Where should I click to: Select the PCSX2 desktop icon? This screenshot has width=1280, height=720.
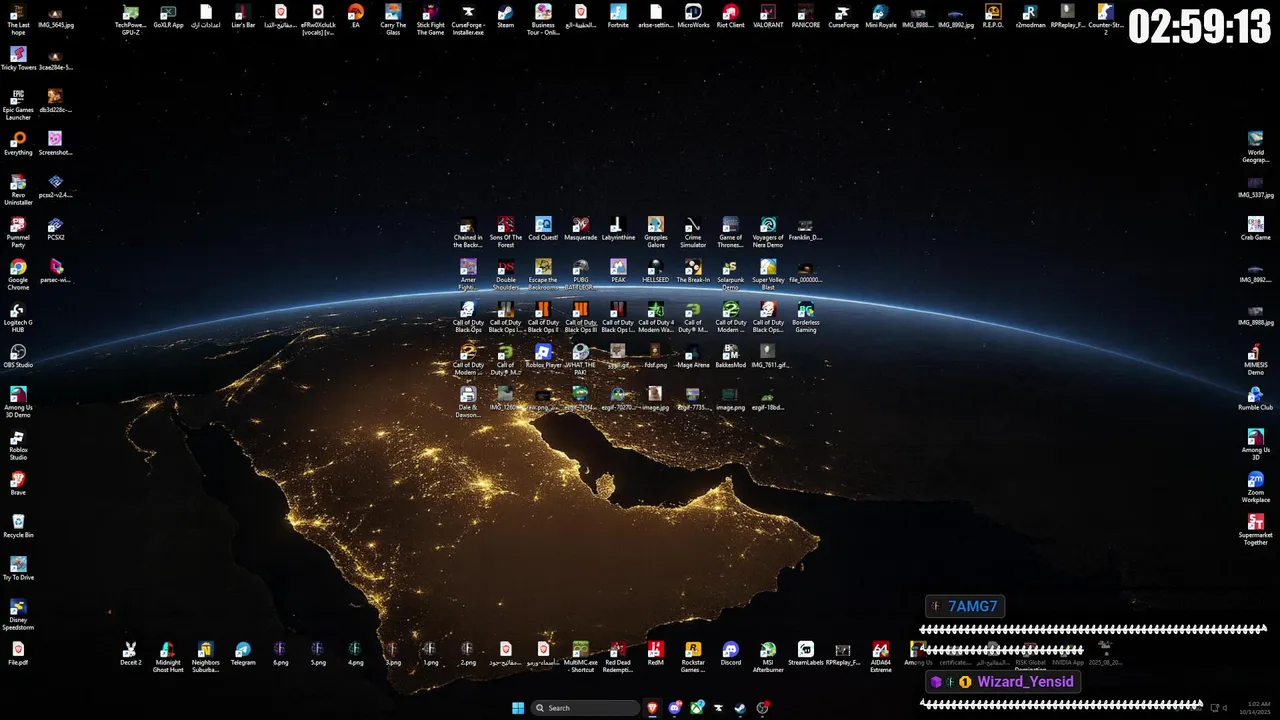tap(56, 230)
